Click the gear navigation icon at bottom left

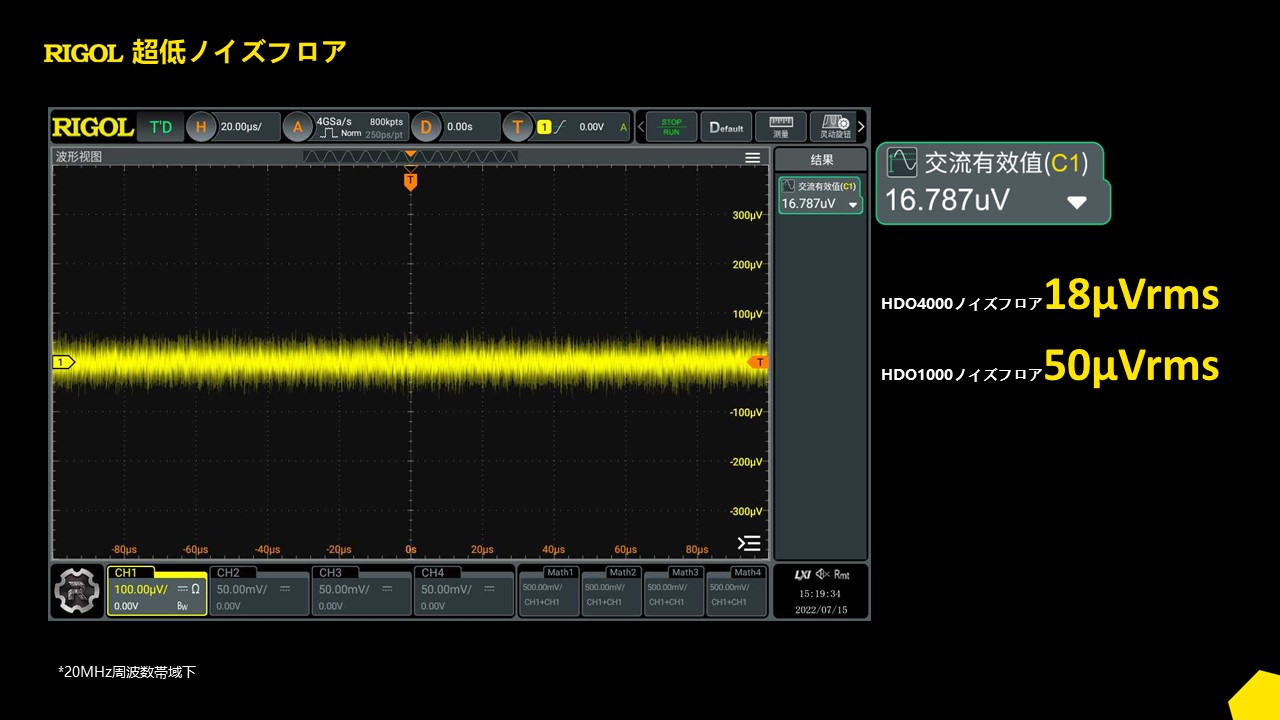(78, 591)
